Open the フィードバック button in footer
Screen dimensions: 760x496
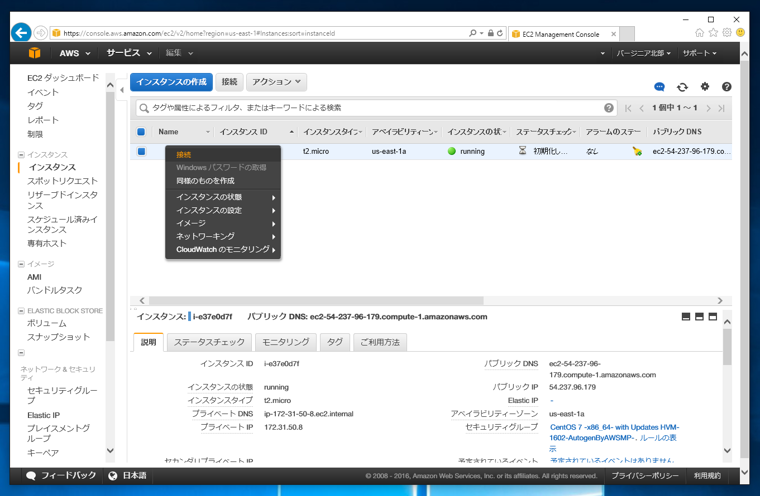(x=61, y=476)
